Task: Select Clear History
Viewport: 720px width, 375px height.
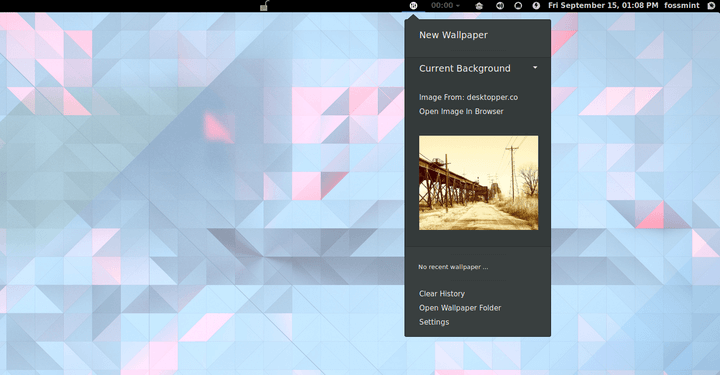Action: (x=442, y=294)
